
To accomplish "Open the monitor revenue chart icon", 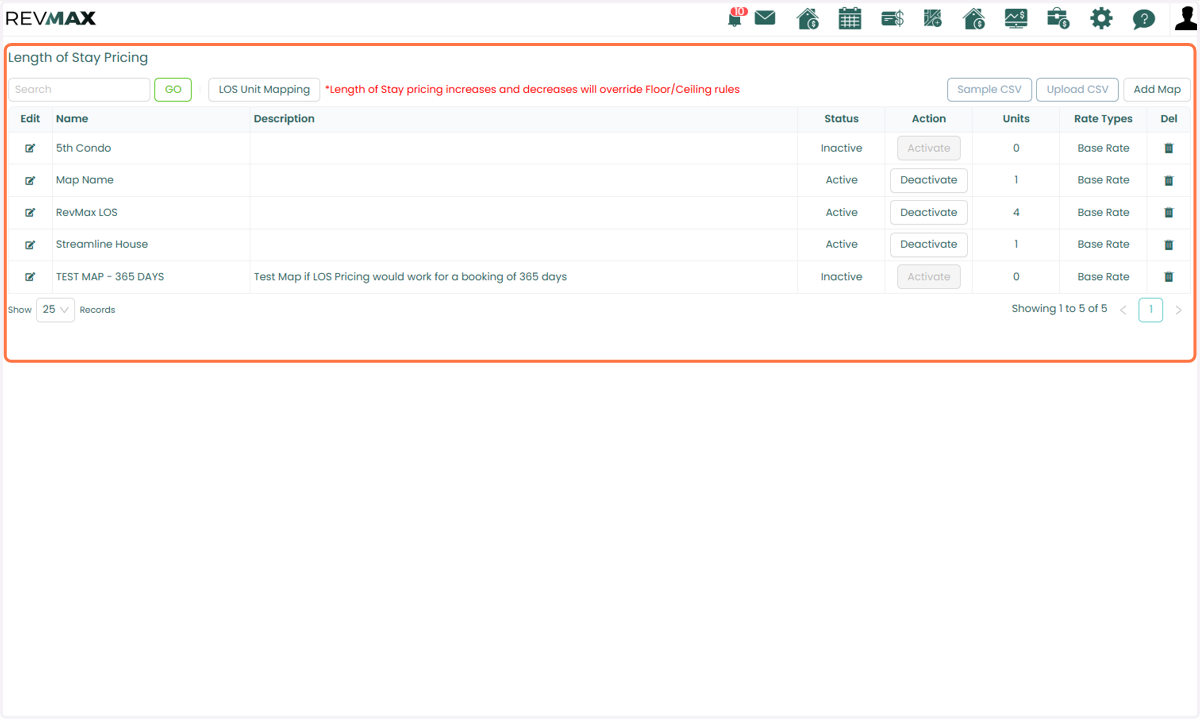I will (1016, 18).
